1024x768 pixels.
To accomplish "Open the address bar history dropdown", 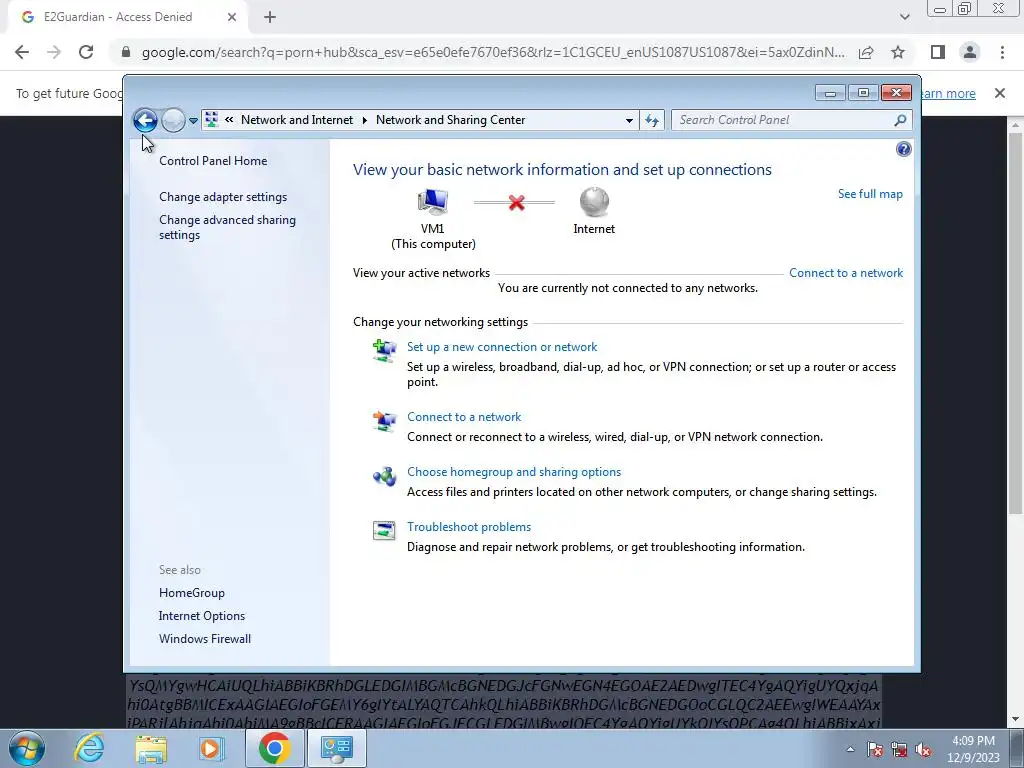I will click(x=629, y=120).
